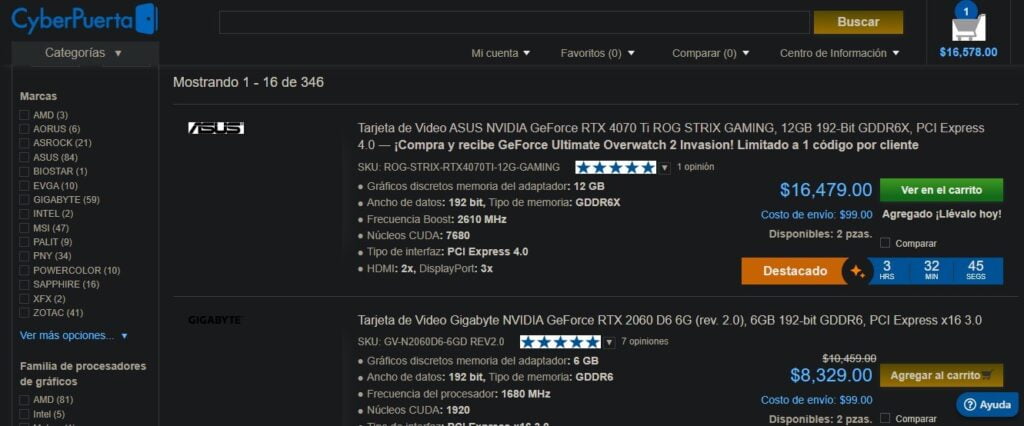Check the GIGABYTE brand filter
Screen dimensions: 1024x426
pyautogui.click(x=24, y=200)
